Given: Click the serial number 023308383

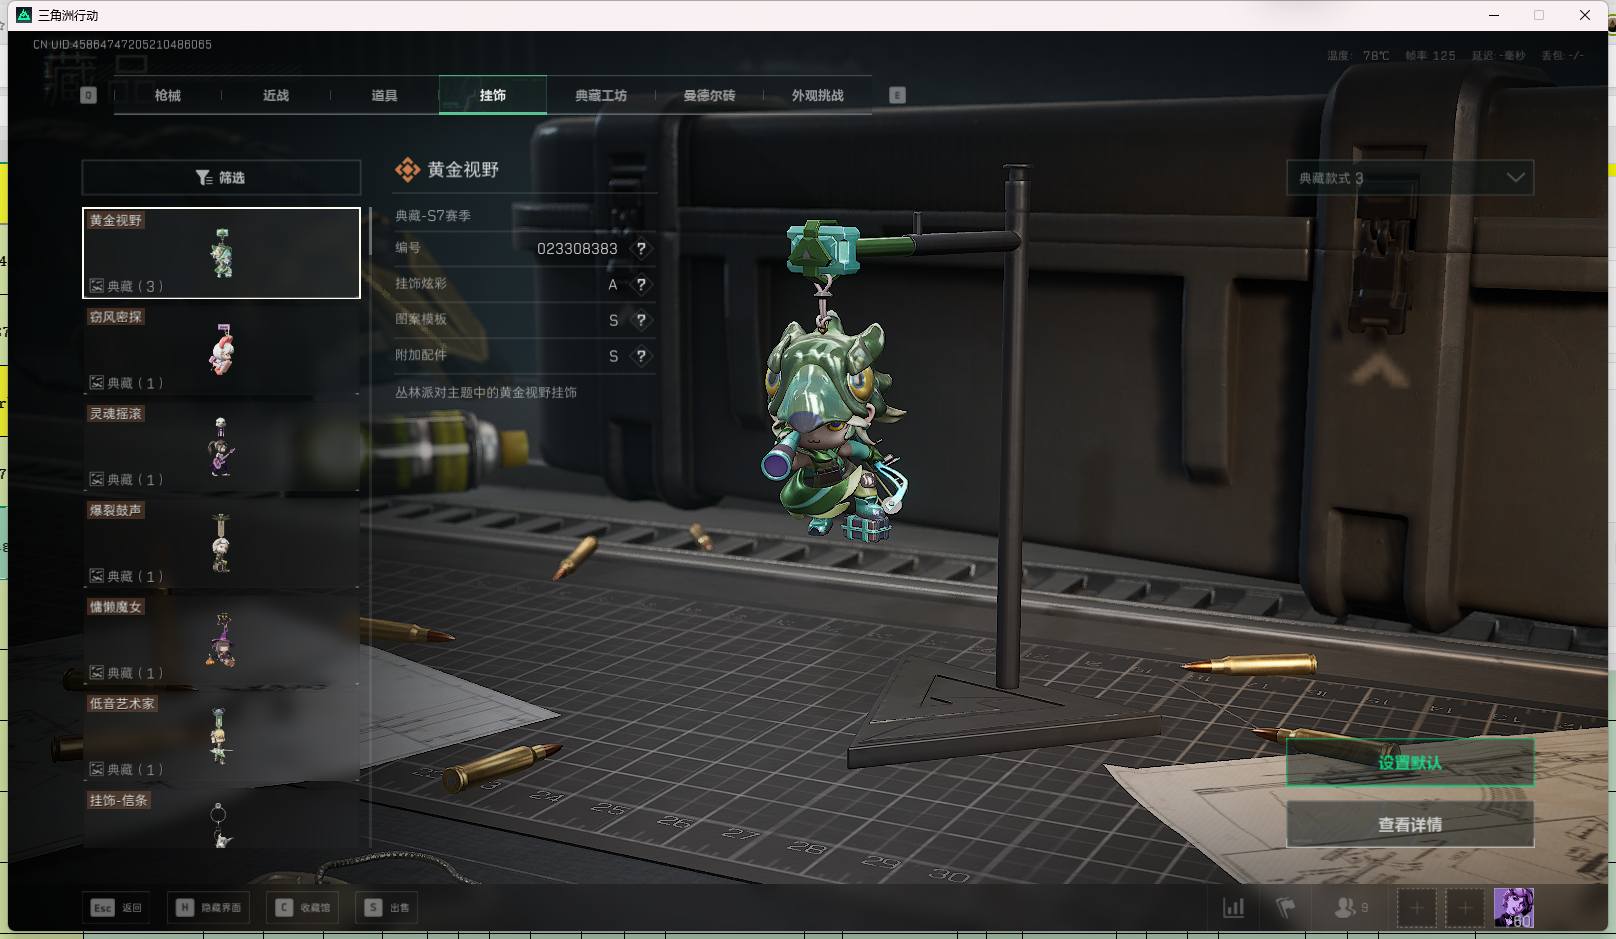Looking at the screenshot, I should (x=577, y=248).
